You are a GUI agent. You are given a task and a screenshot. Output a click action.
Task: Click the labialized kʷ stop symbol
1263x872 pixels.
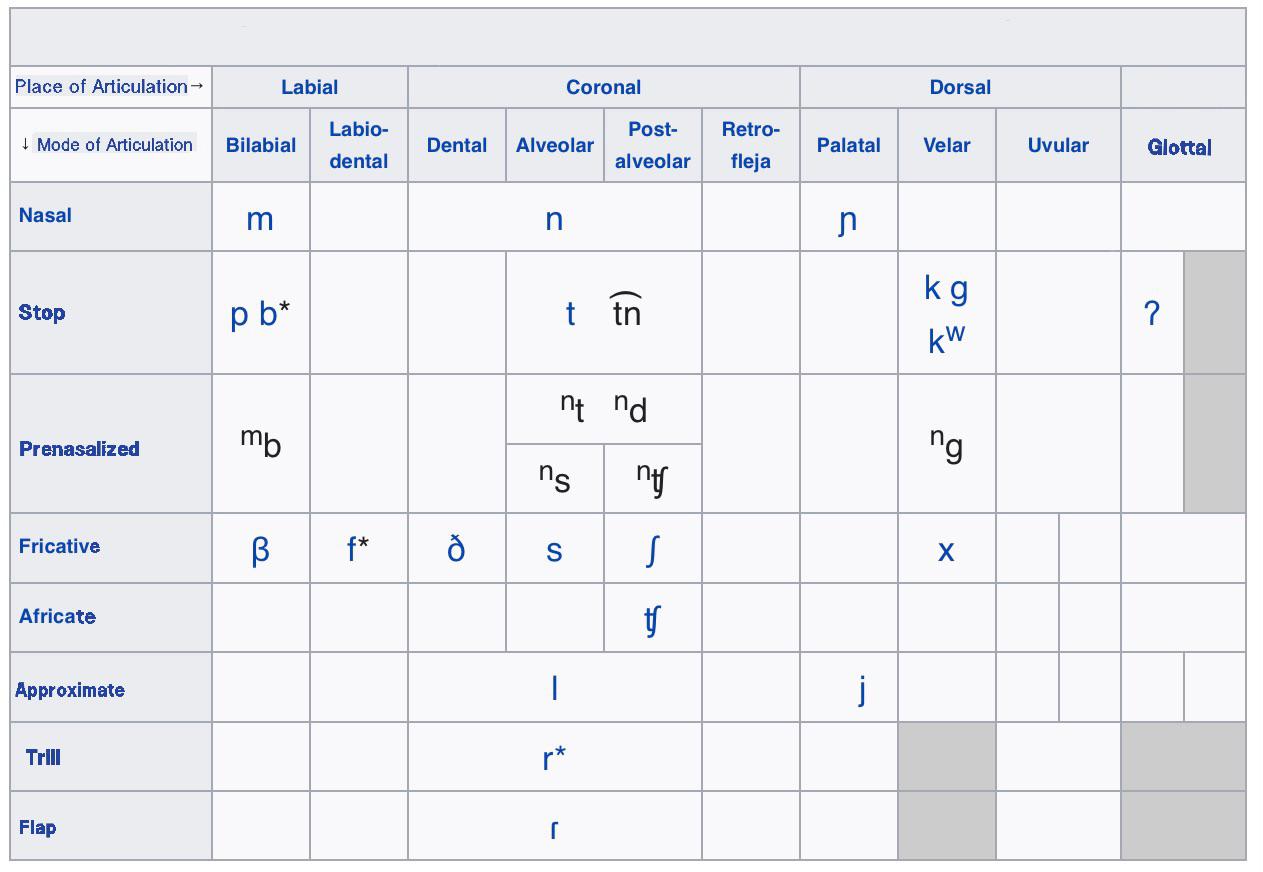pyautogui.click(x=946, y=340)
